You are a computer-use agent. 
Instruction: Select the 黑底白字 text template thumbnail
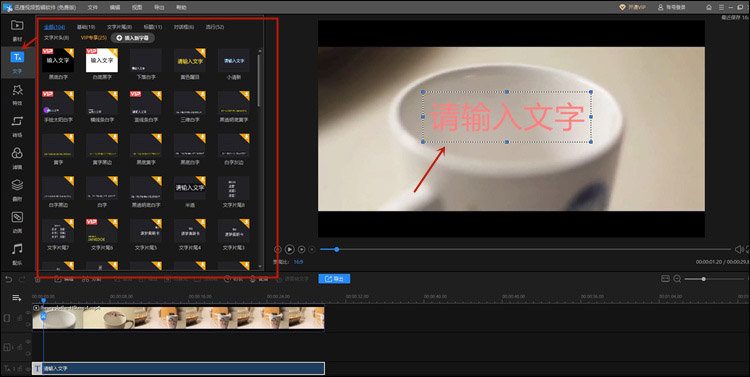click(x=58, y=60)
